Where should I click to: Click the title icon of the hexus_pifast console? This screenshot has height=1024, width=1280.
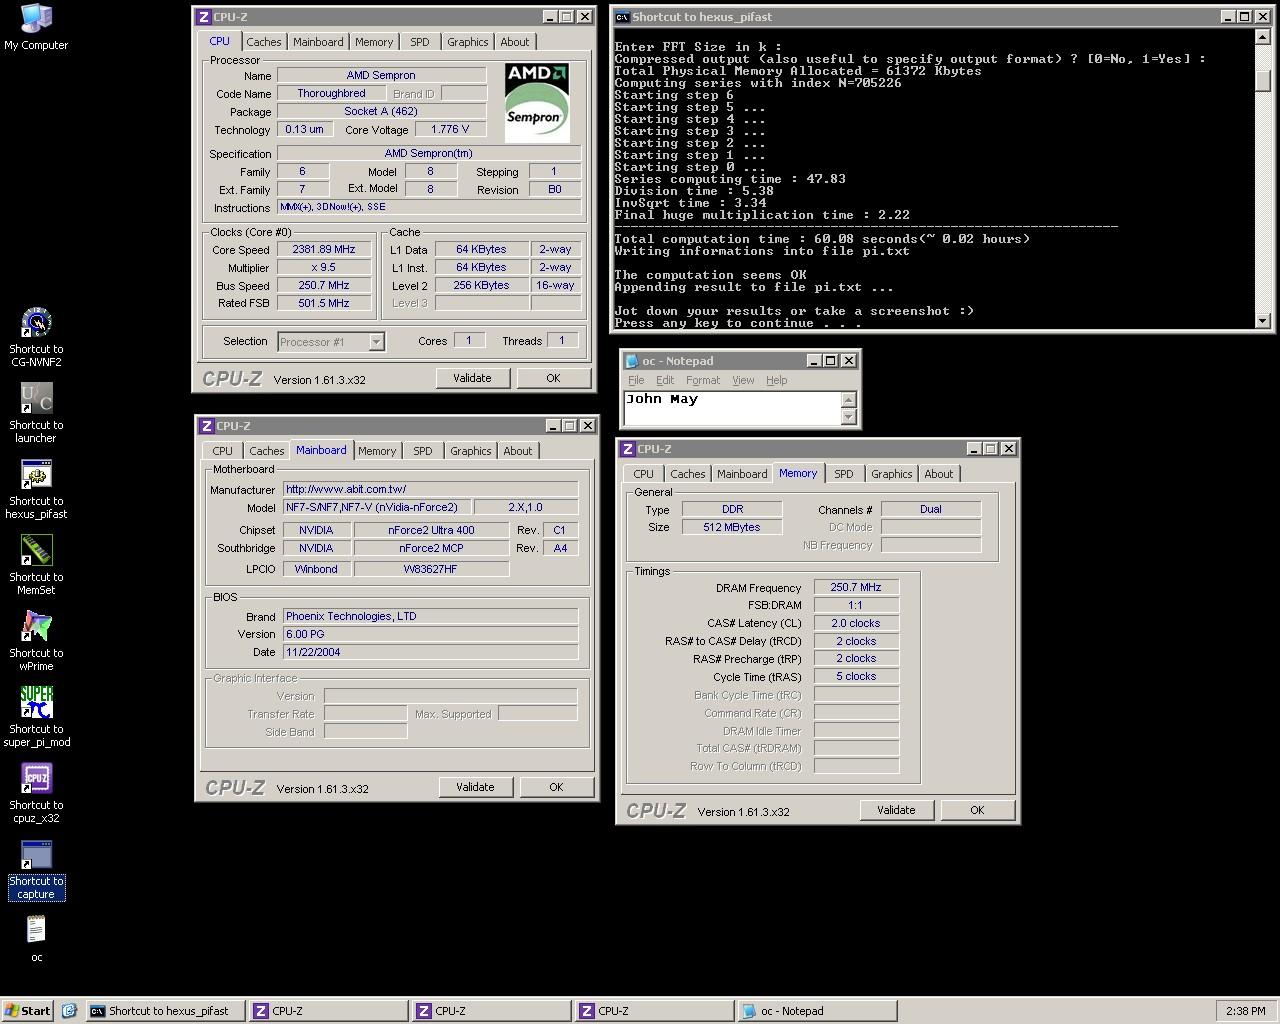(x=622, y=16)
